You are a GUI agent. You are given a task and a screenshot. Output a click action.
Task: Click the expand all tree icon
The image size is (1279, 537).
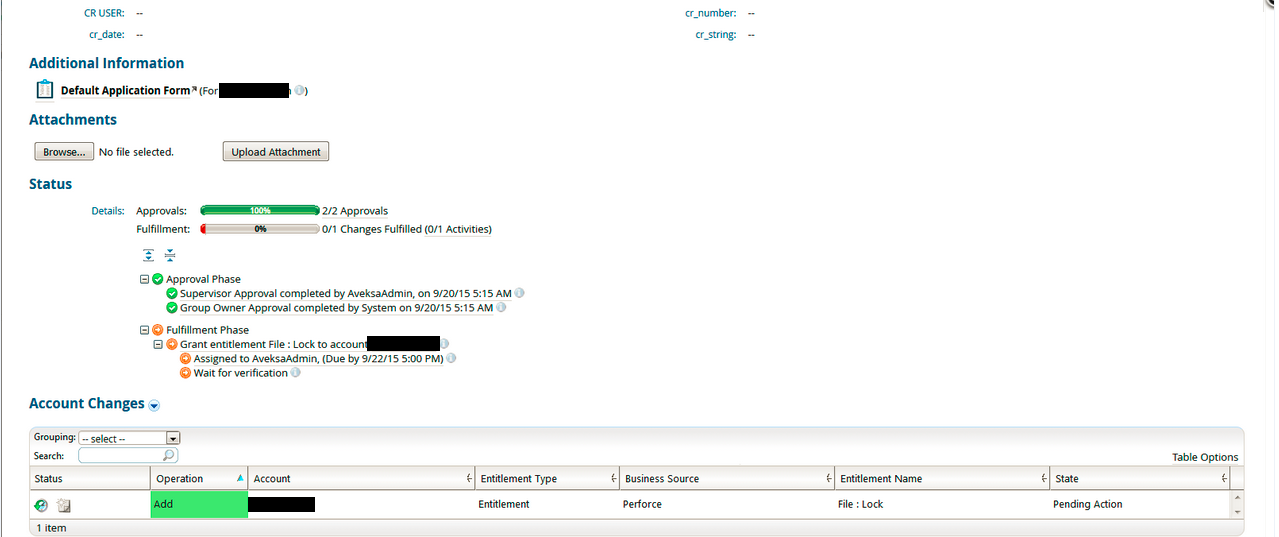(x=148, y=255)
